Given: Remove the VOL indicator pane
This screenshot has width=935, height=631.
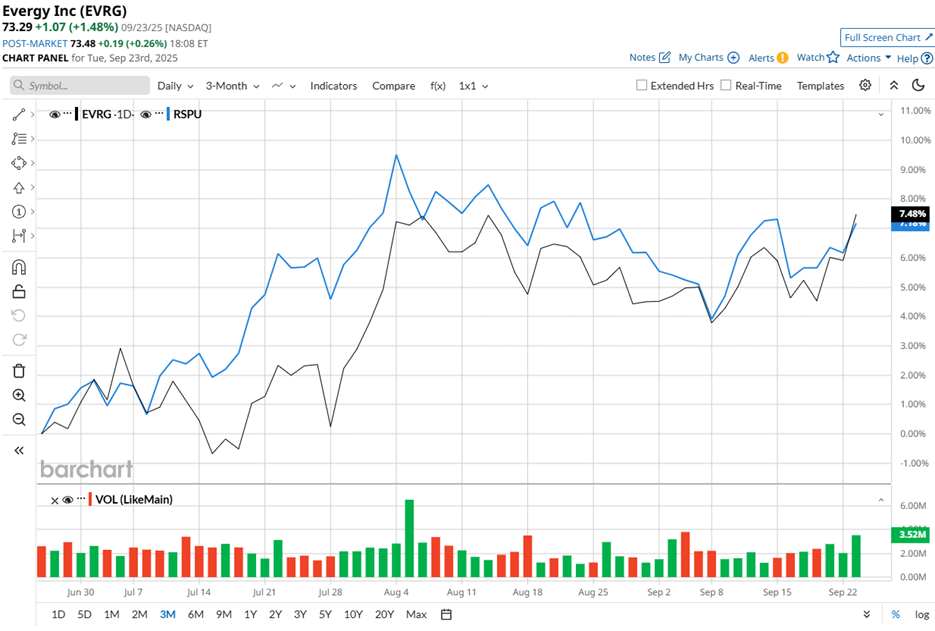Looking at the screenshot, I should [54, 500].
